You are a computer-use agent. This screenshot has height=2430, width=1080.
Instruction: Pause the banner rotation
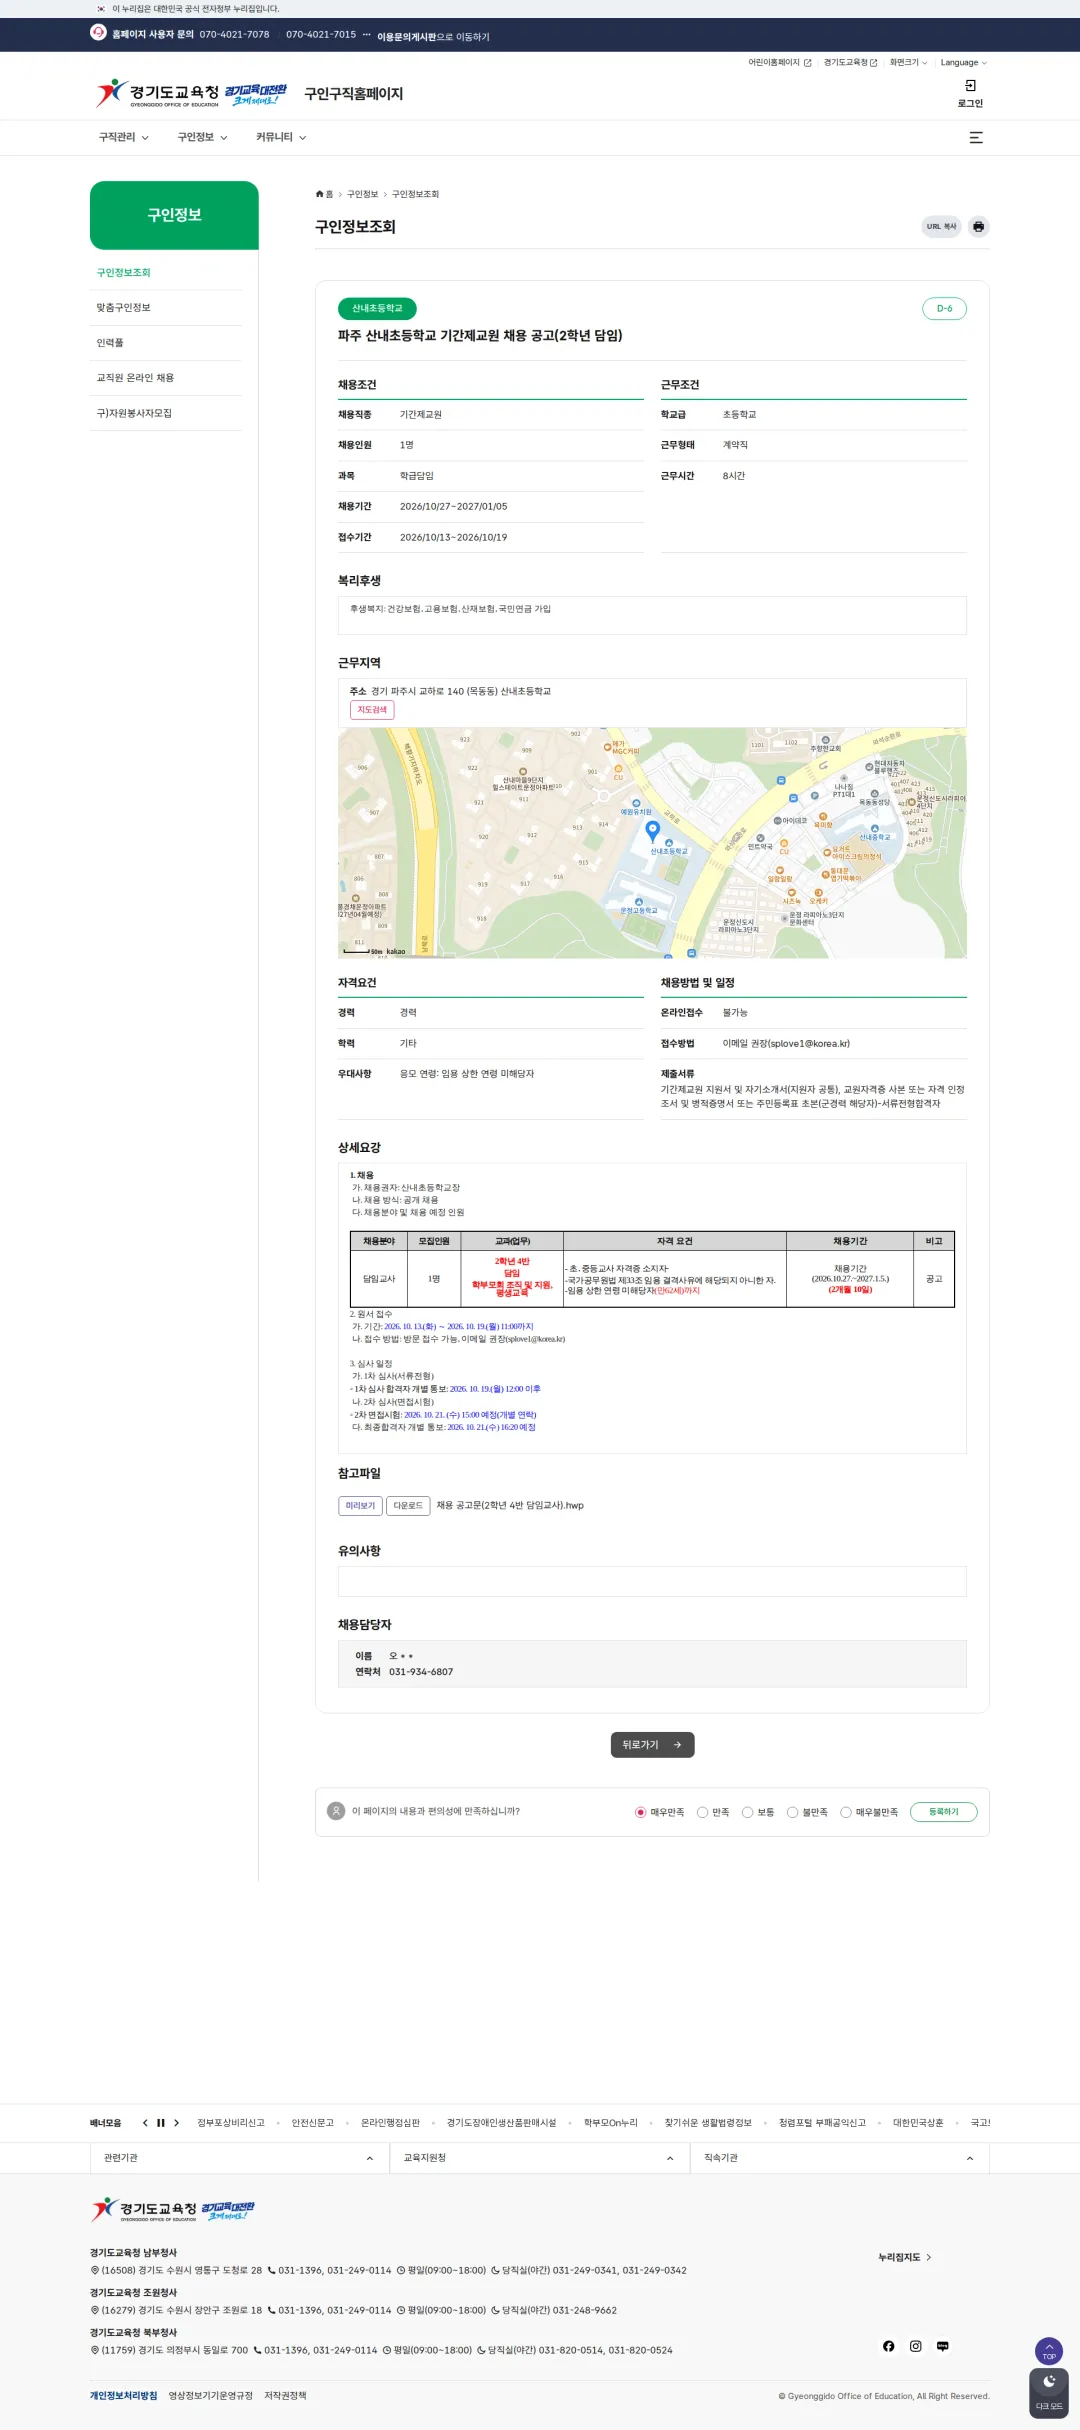[160, 2123]
